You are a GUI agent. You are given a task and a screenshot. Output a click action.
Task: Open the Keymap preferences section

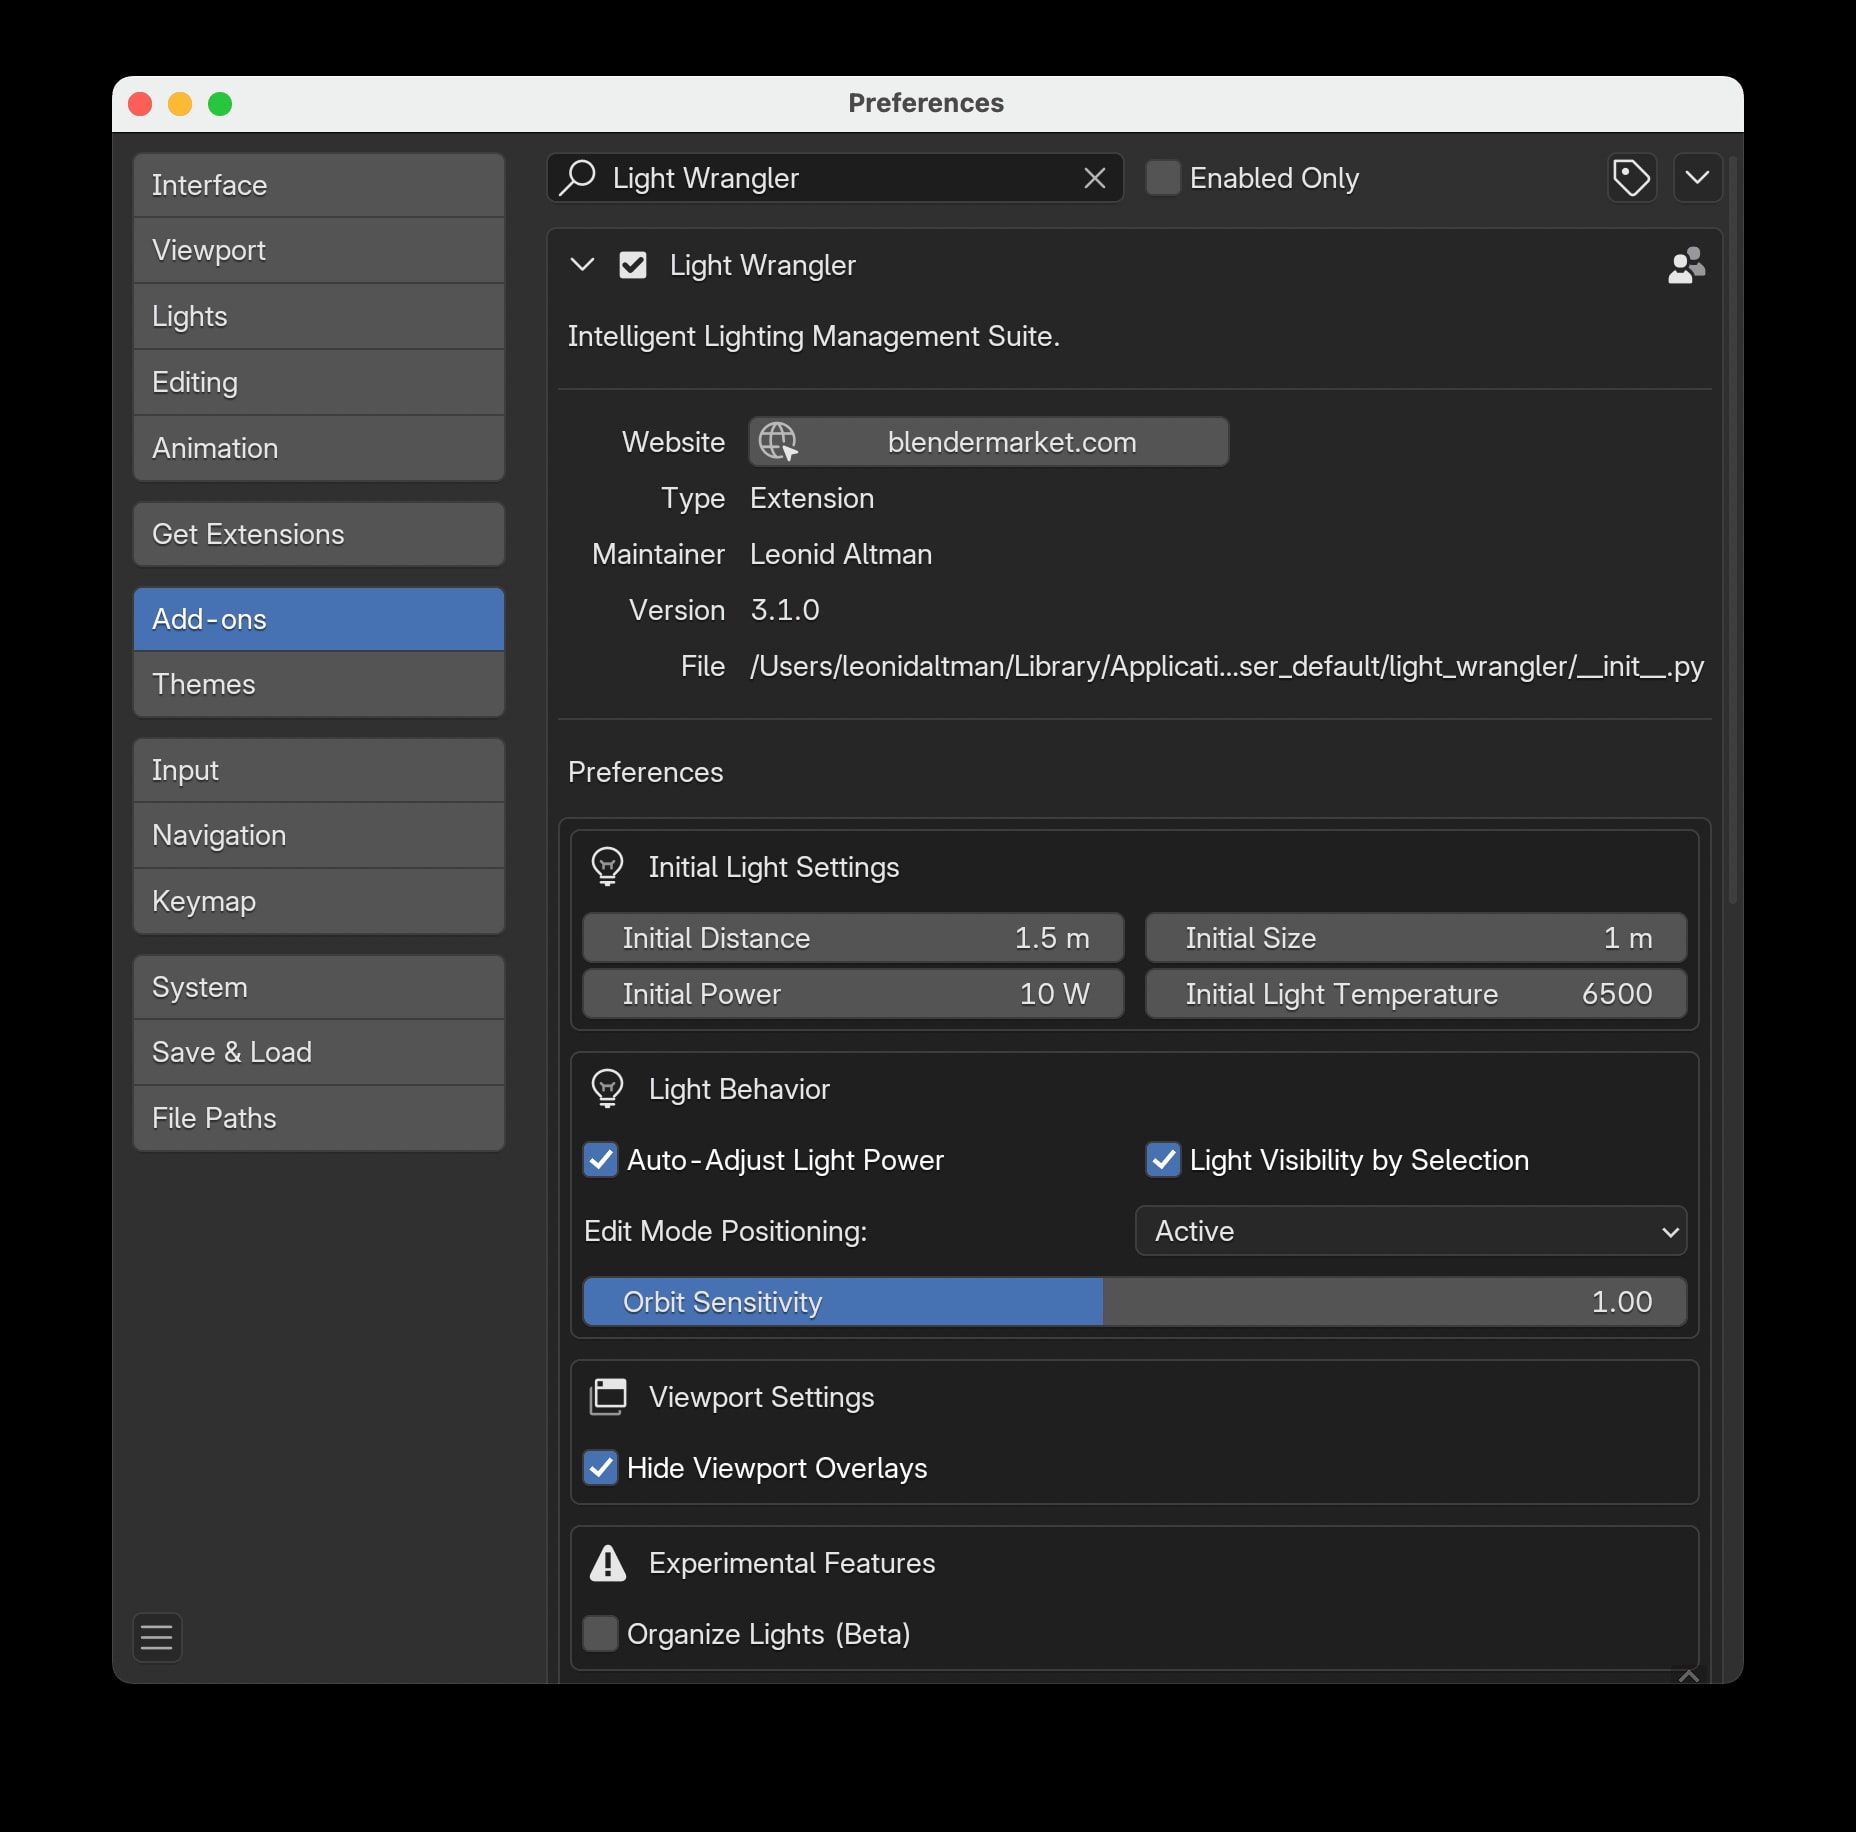(318, 901)
